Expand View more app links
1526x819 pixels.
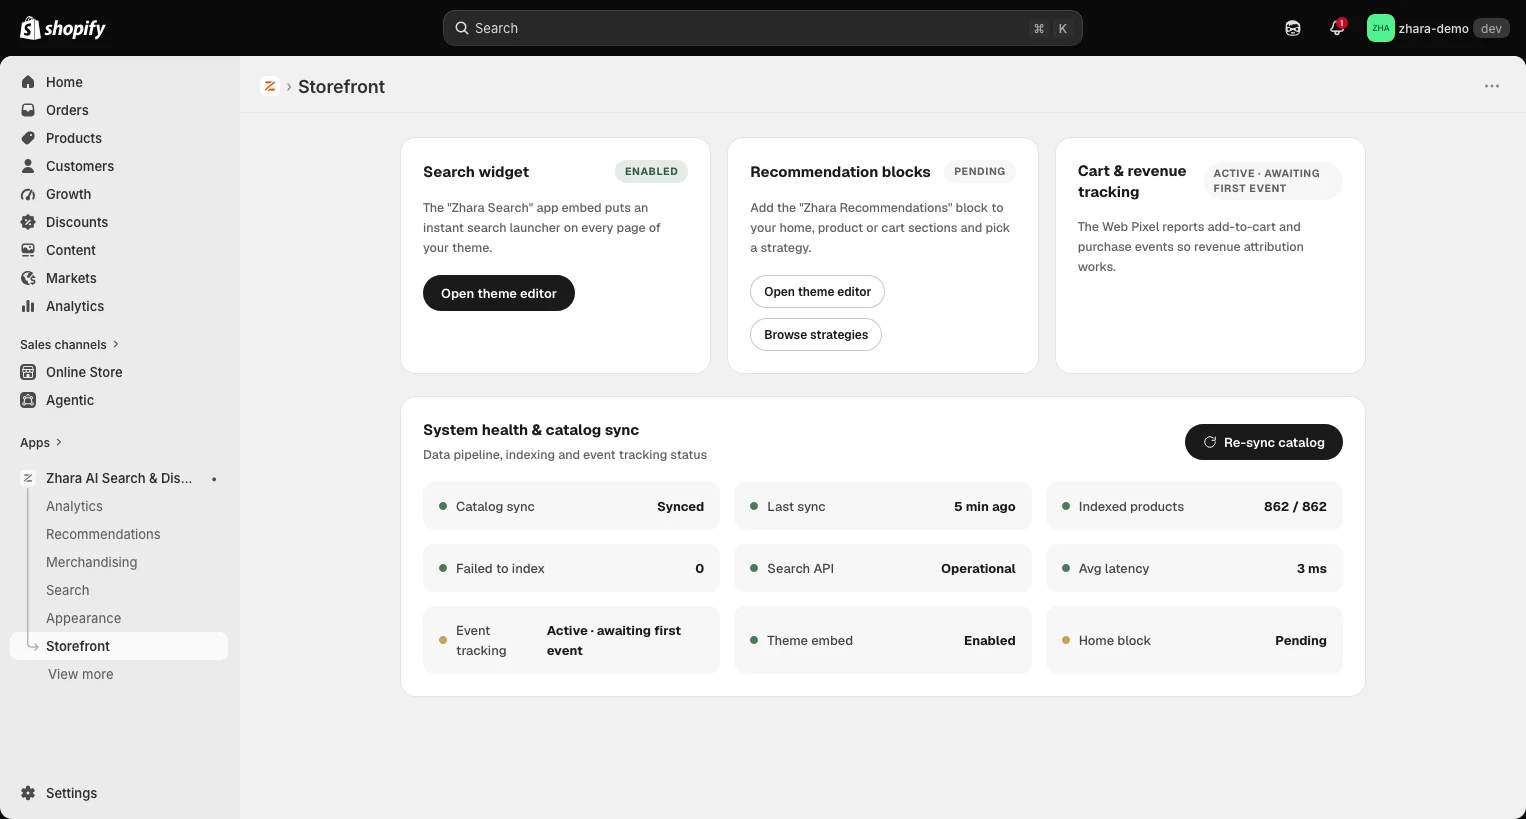pyautogui.click(x=81, y=674)
